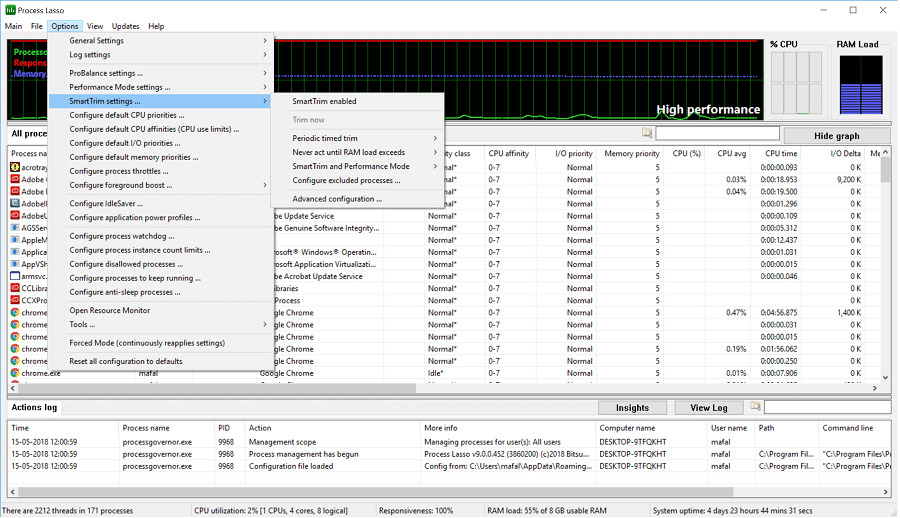This screenshot has width=900, height=518.
Task: Click the chrome.exe Chrome icon
Action: (x=15, y=373)
